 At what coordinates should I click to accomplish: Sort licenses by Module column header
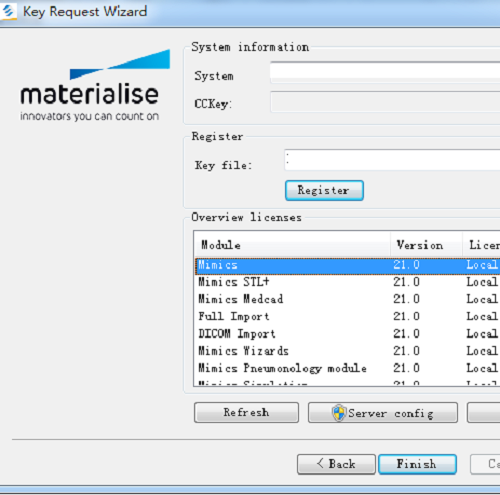[292, 245]
